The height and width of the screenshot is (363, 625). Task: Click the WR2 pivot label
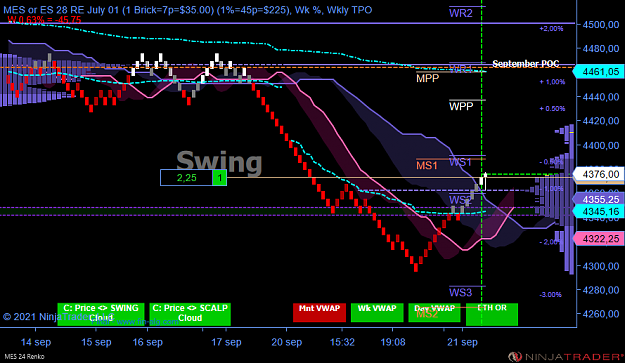click(461, 13)
